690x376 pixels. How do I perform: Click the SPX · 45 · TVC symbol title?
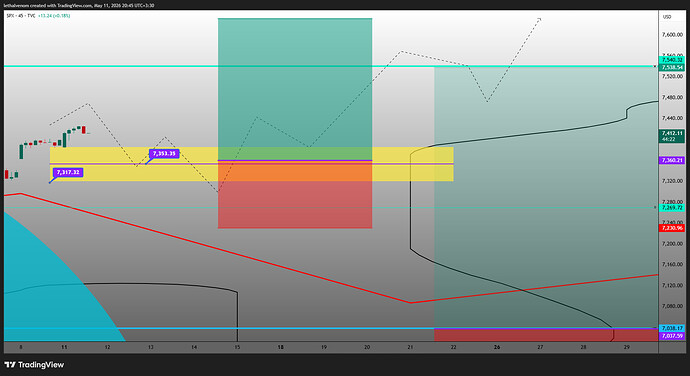coord(21,15)
